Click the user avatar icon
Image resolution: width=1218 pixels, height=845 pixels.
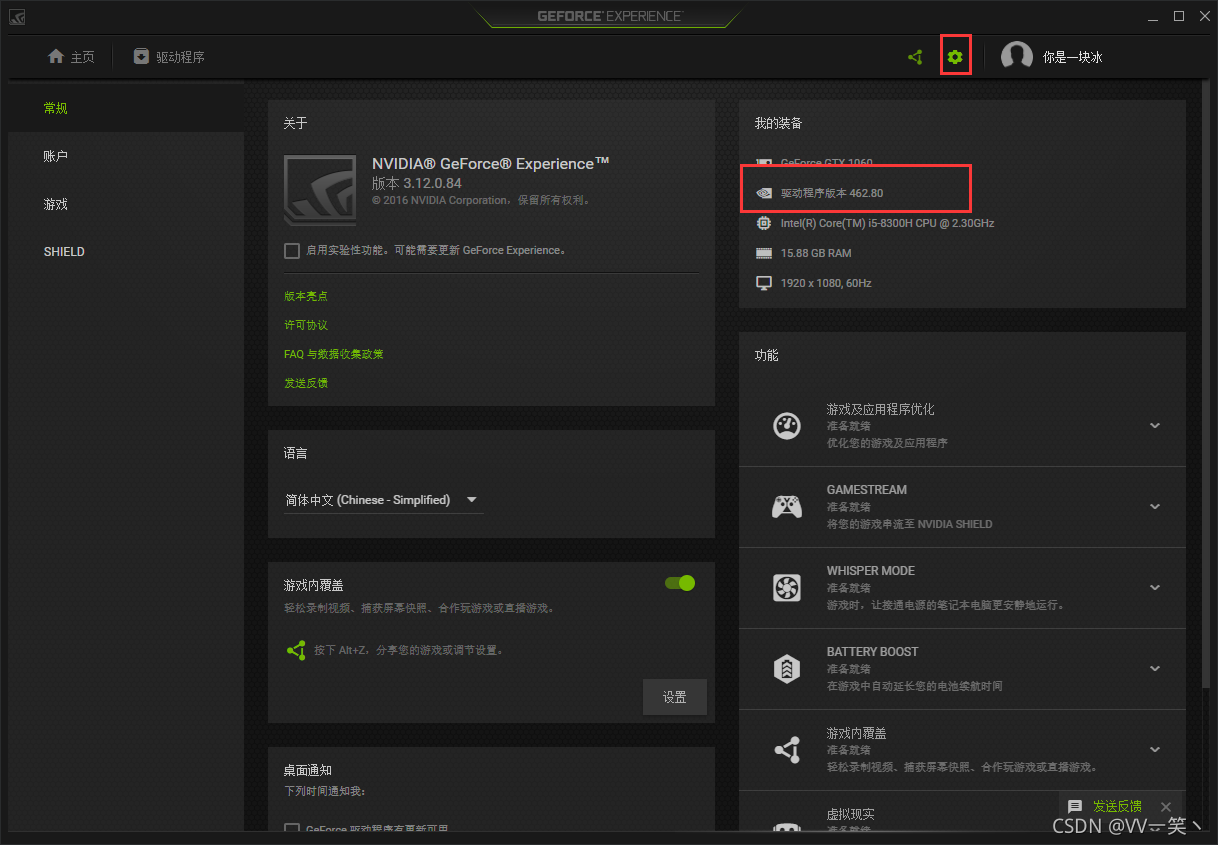(1016, 57)
